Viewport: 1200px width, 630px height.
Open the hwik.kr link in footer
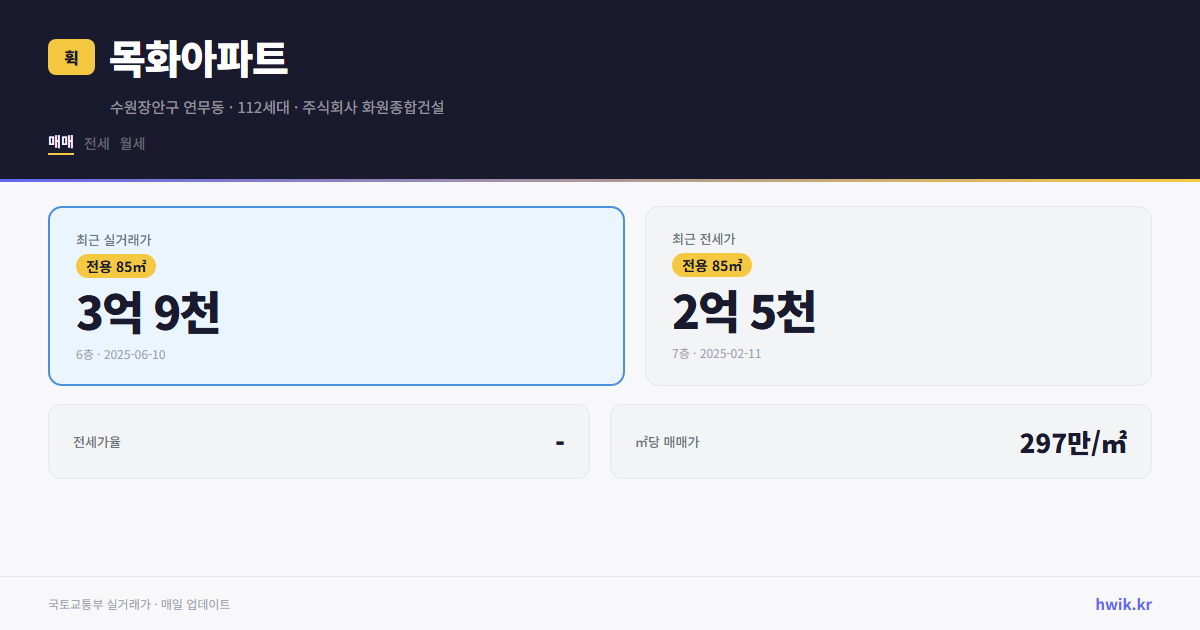pyautogui.click(x=1122, y=603)
